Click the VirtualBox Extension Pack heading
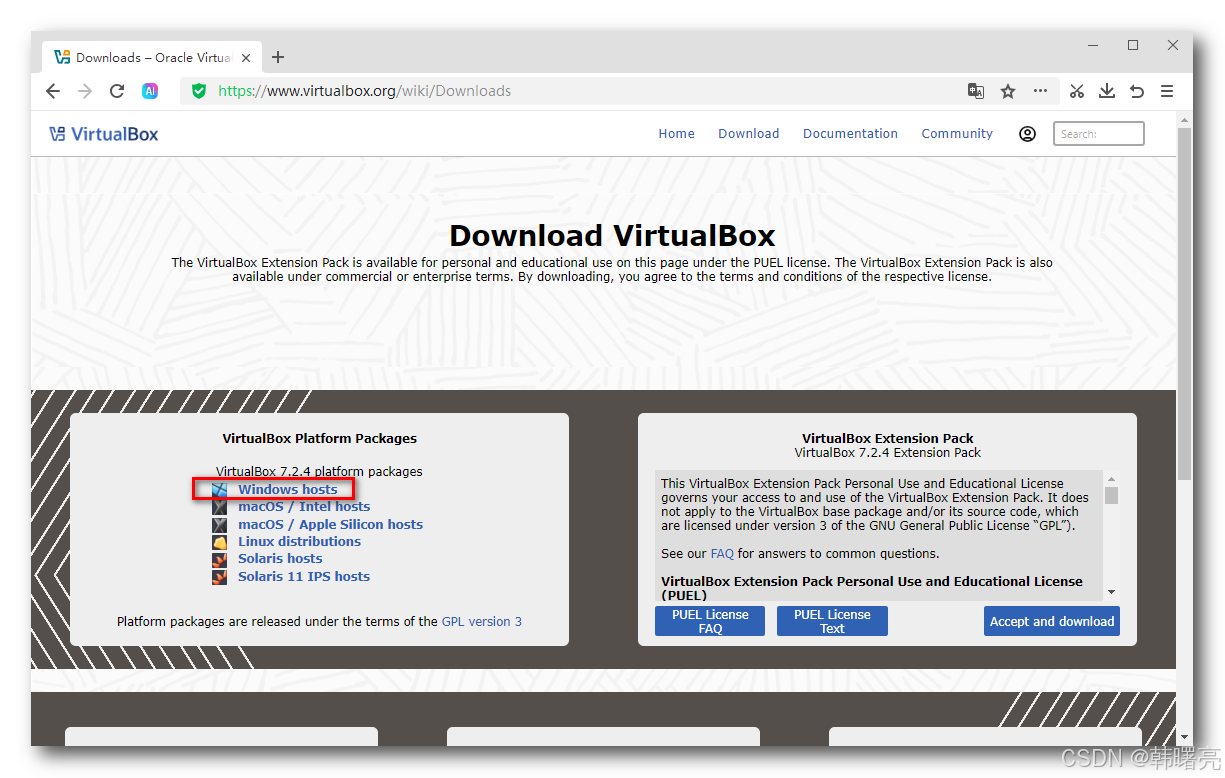This screenshot has height=778, width=1225. [x=888, y=438]
